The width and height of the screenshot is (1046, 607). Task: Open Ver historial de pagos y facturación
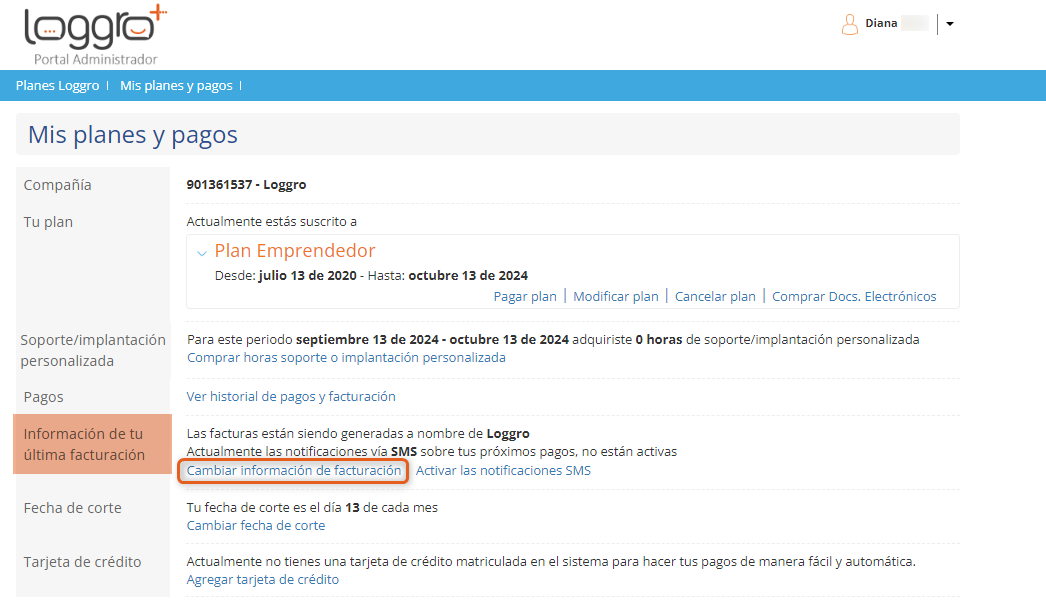pyautogui.click(x=291, y=396)
